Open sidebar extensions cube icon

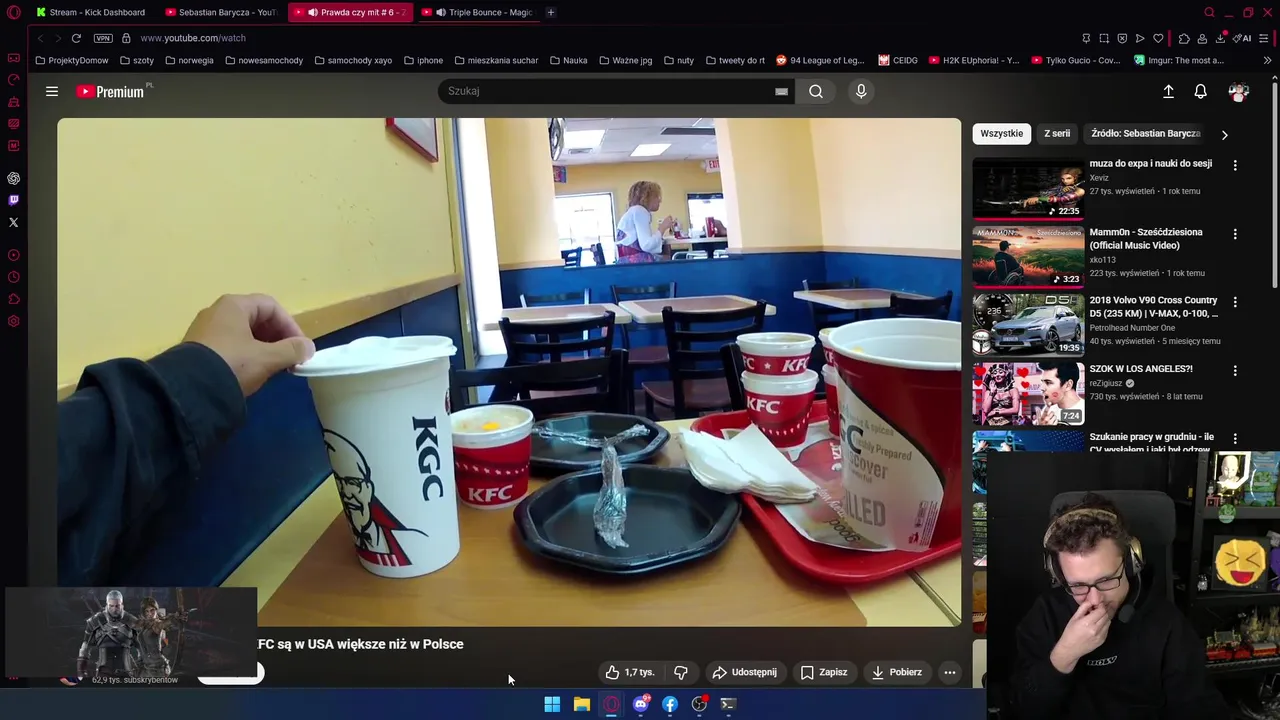point(13,299)
